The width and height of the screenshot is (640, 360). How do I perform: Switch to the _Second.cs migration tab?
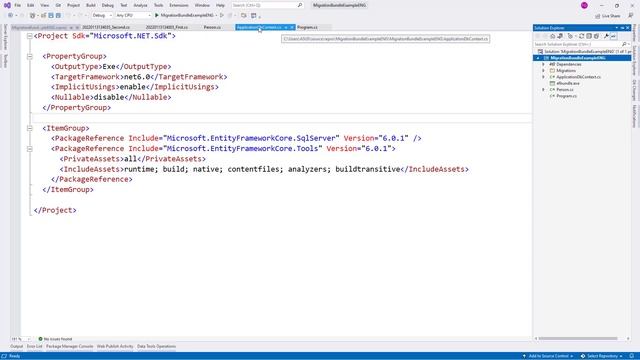tap(106, 27)
